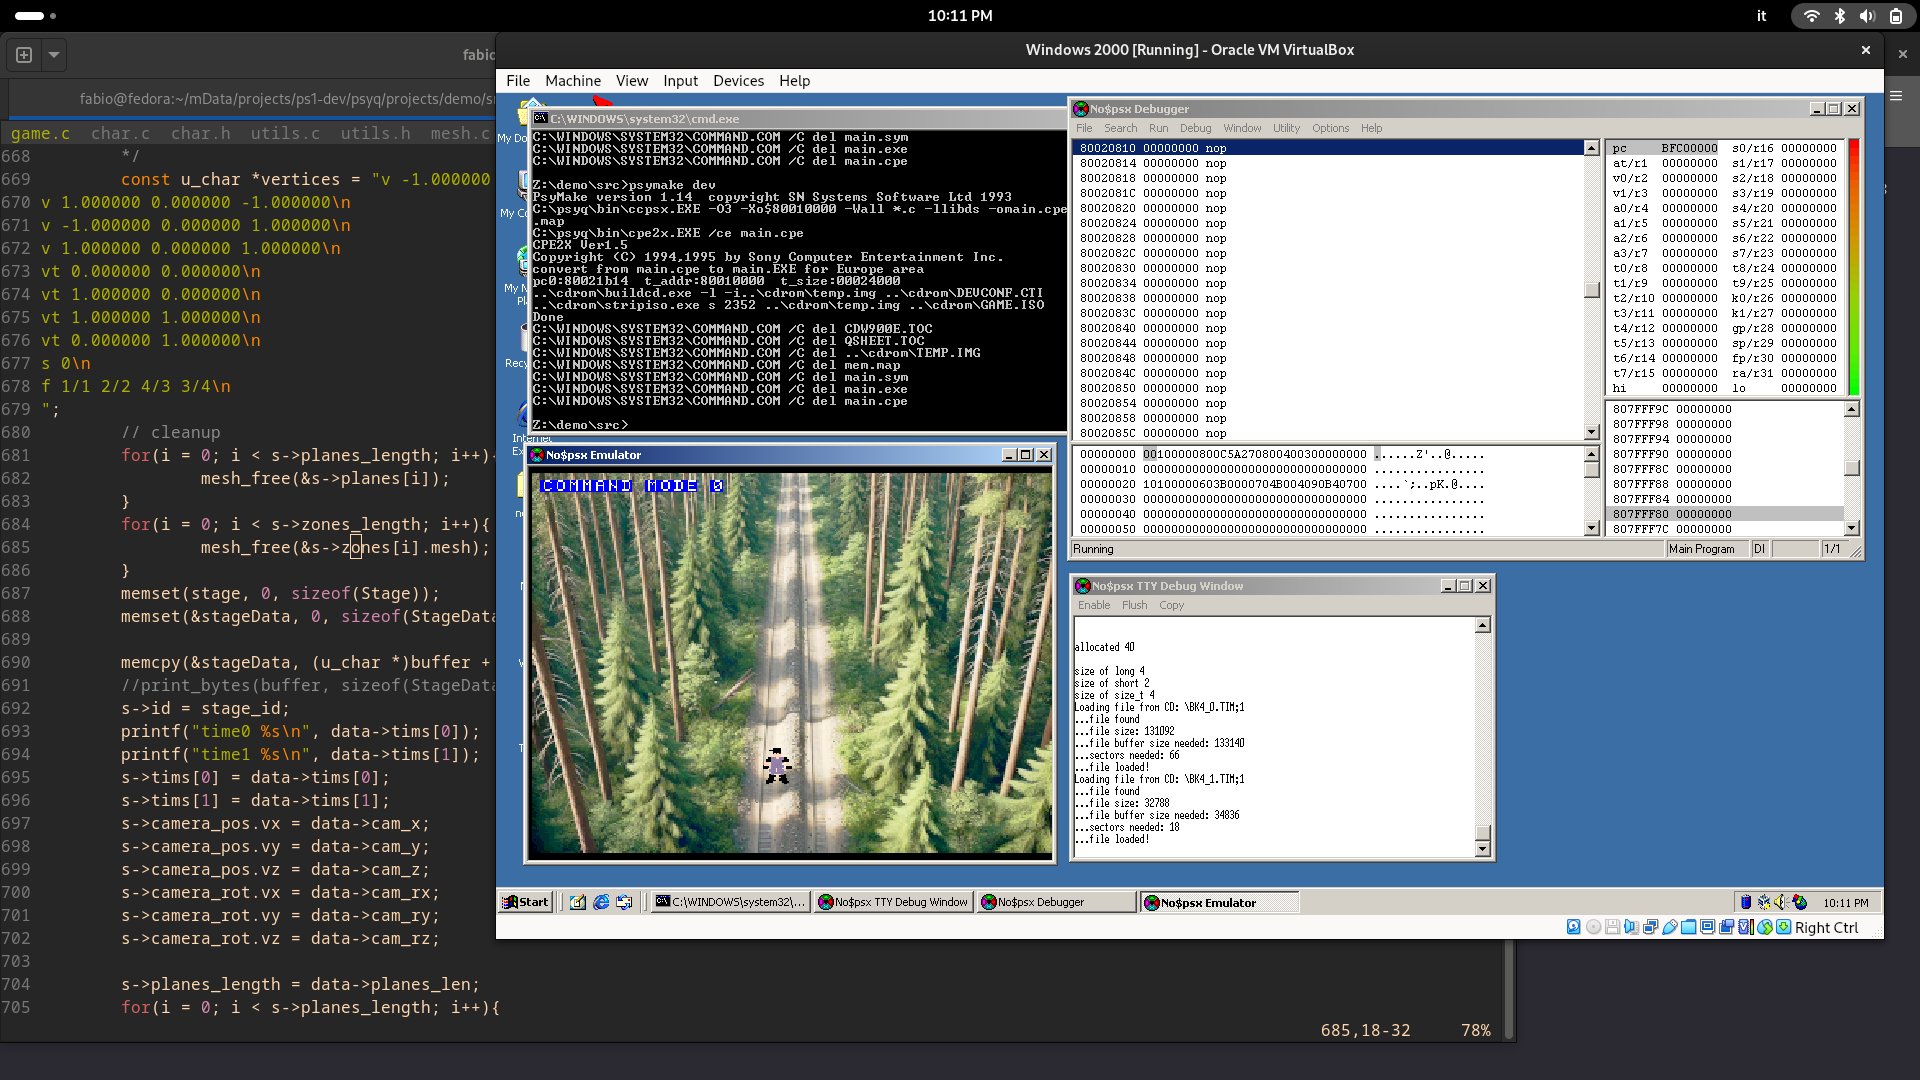Click the USB plug icon in VirtualBox status bar
Image resolution: width=1920 pixels, height=1080 pixels.
(x=1670, y=927)
